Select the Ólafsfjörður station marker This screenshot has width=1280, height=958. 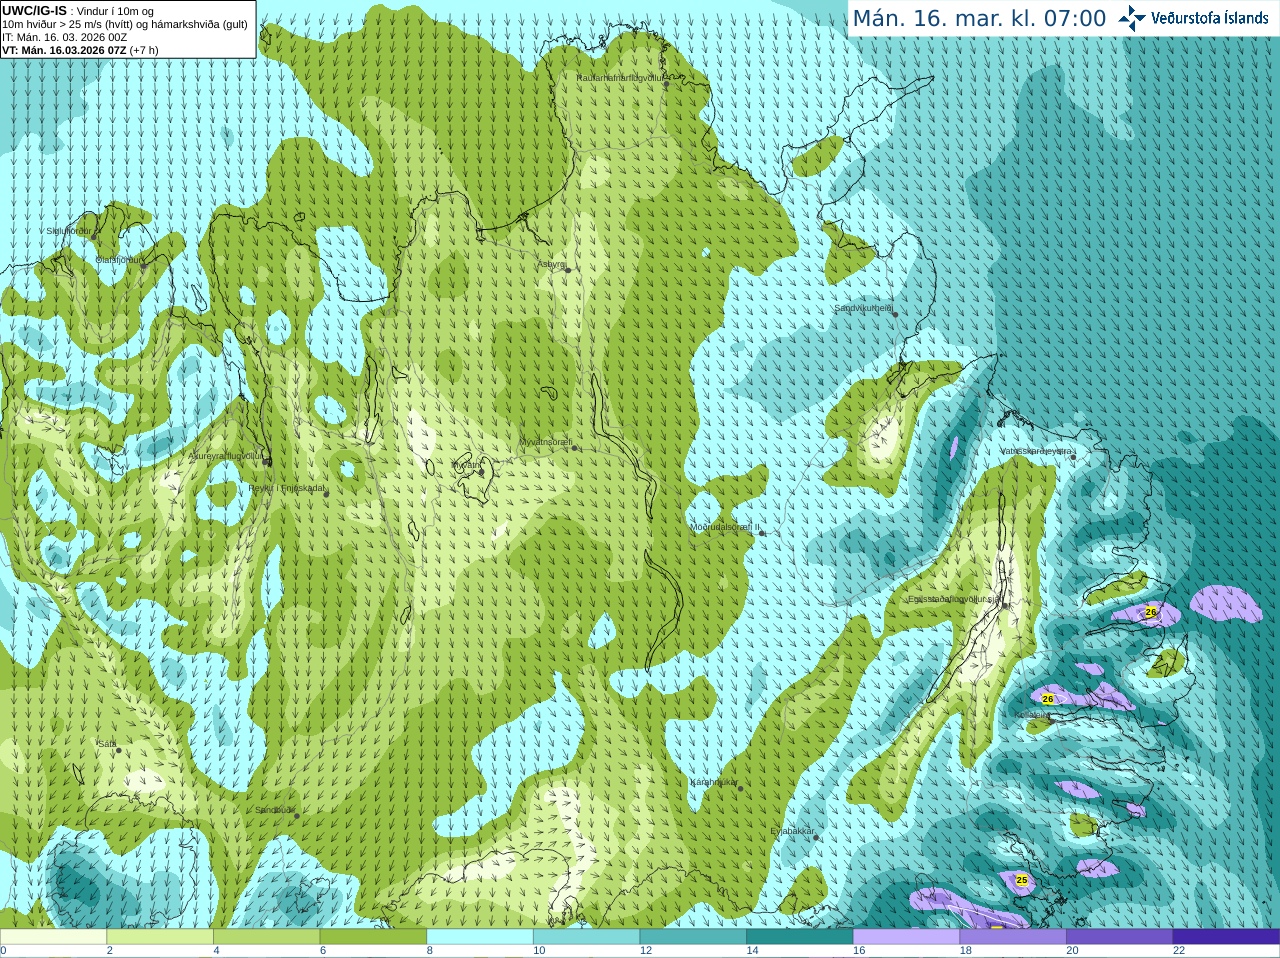(x=143, y=265)
